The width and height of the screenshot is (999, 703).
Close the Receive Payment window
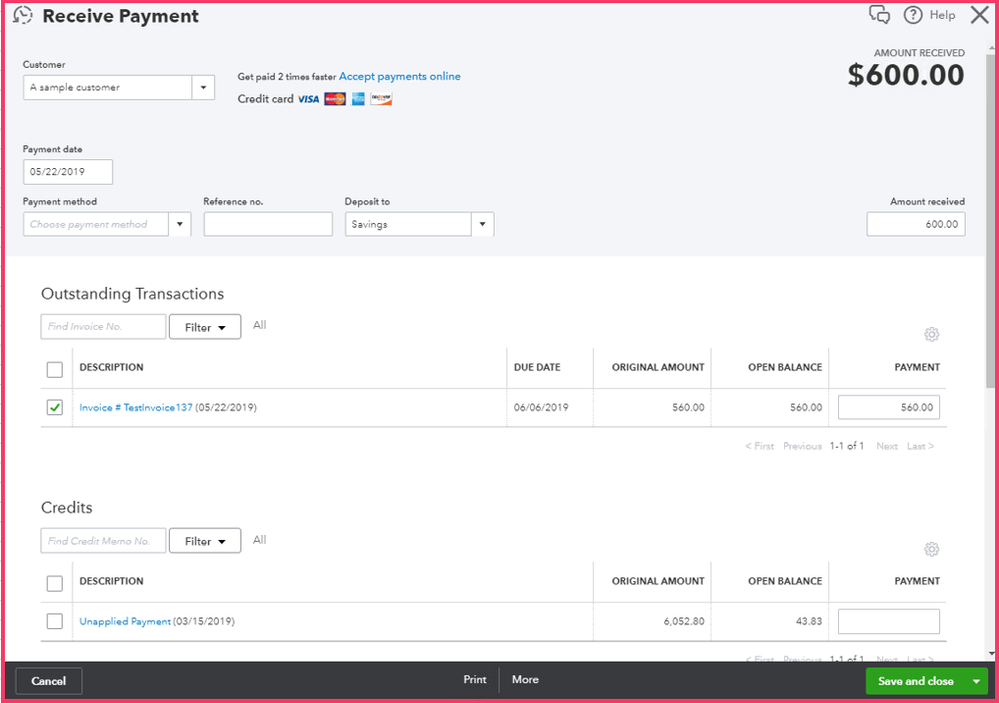979,15
